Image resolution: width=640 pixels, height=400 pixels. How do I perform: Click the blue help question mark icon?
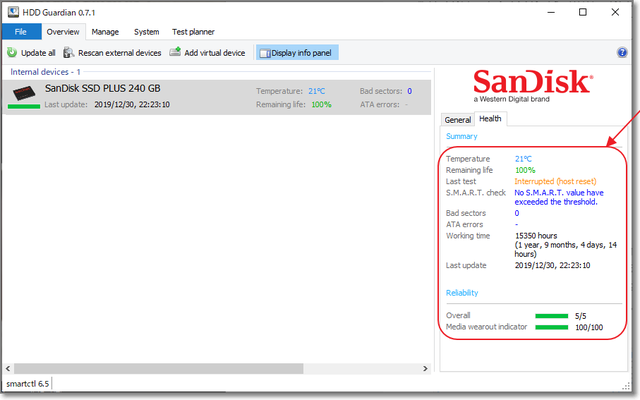(x=622, y=52)
